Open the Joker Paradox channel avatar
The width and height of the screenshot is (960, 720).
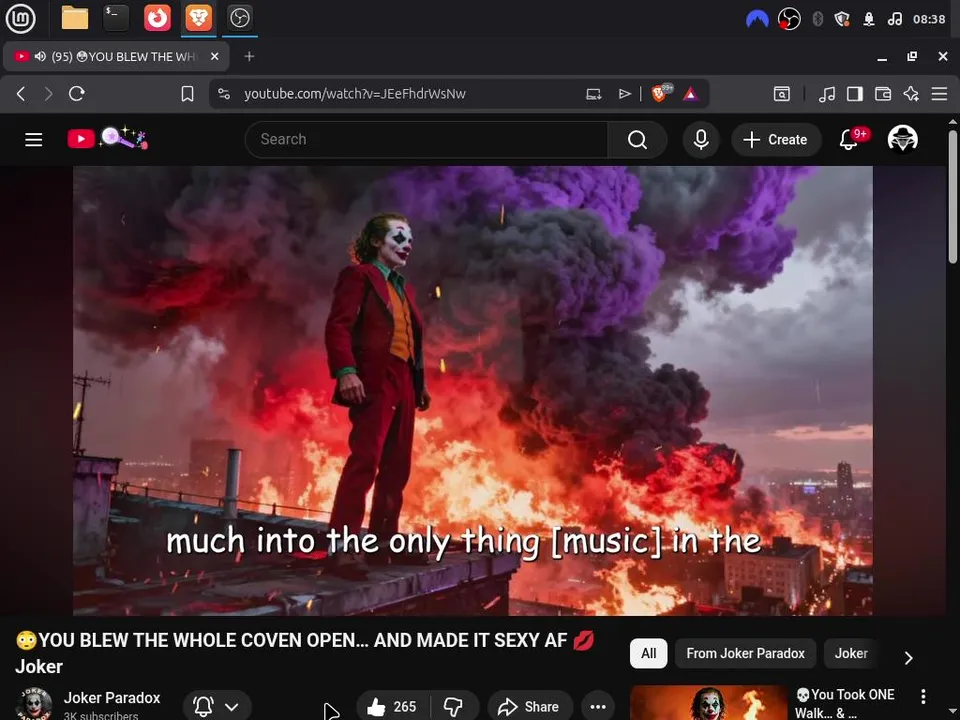point(34,704)
